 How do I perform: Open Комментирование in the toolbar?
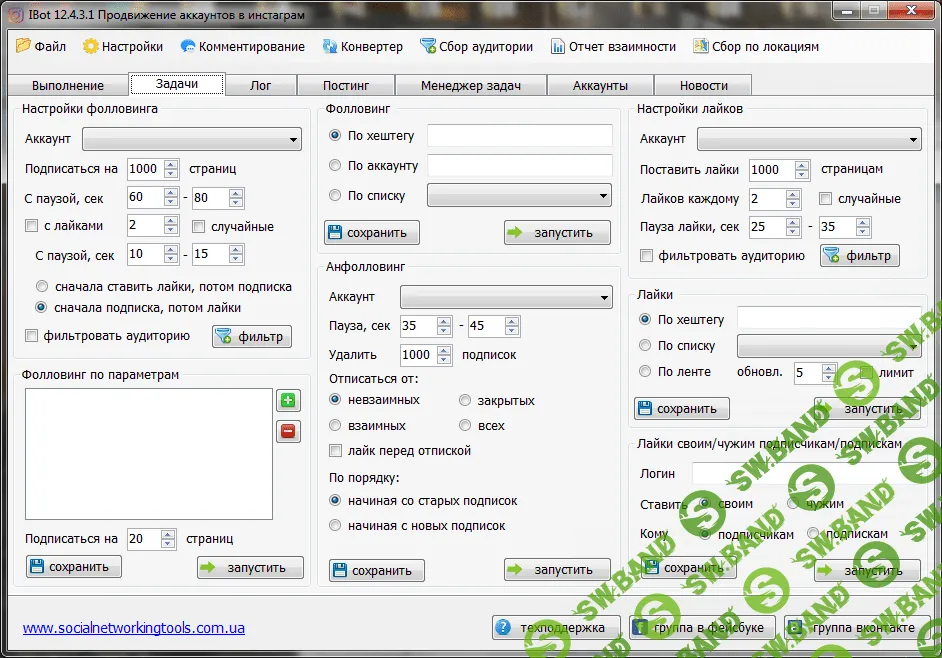coord(242,46)
